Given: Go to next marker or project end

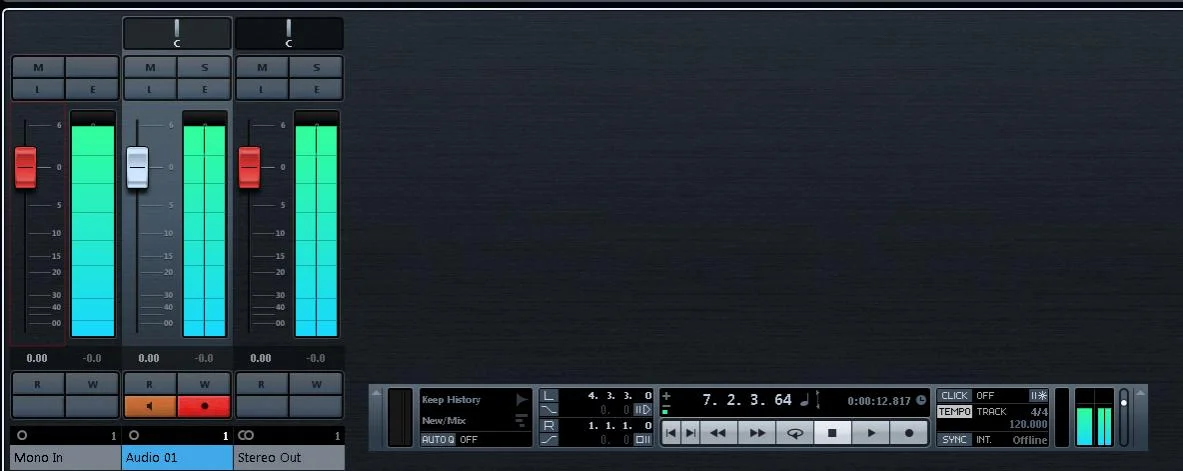Looking at the screenshot, I should [690, 433].
